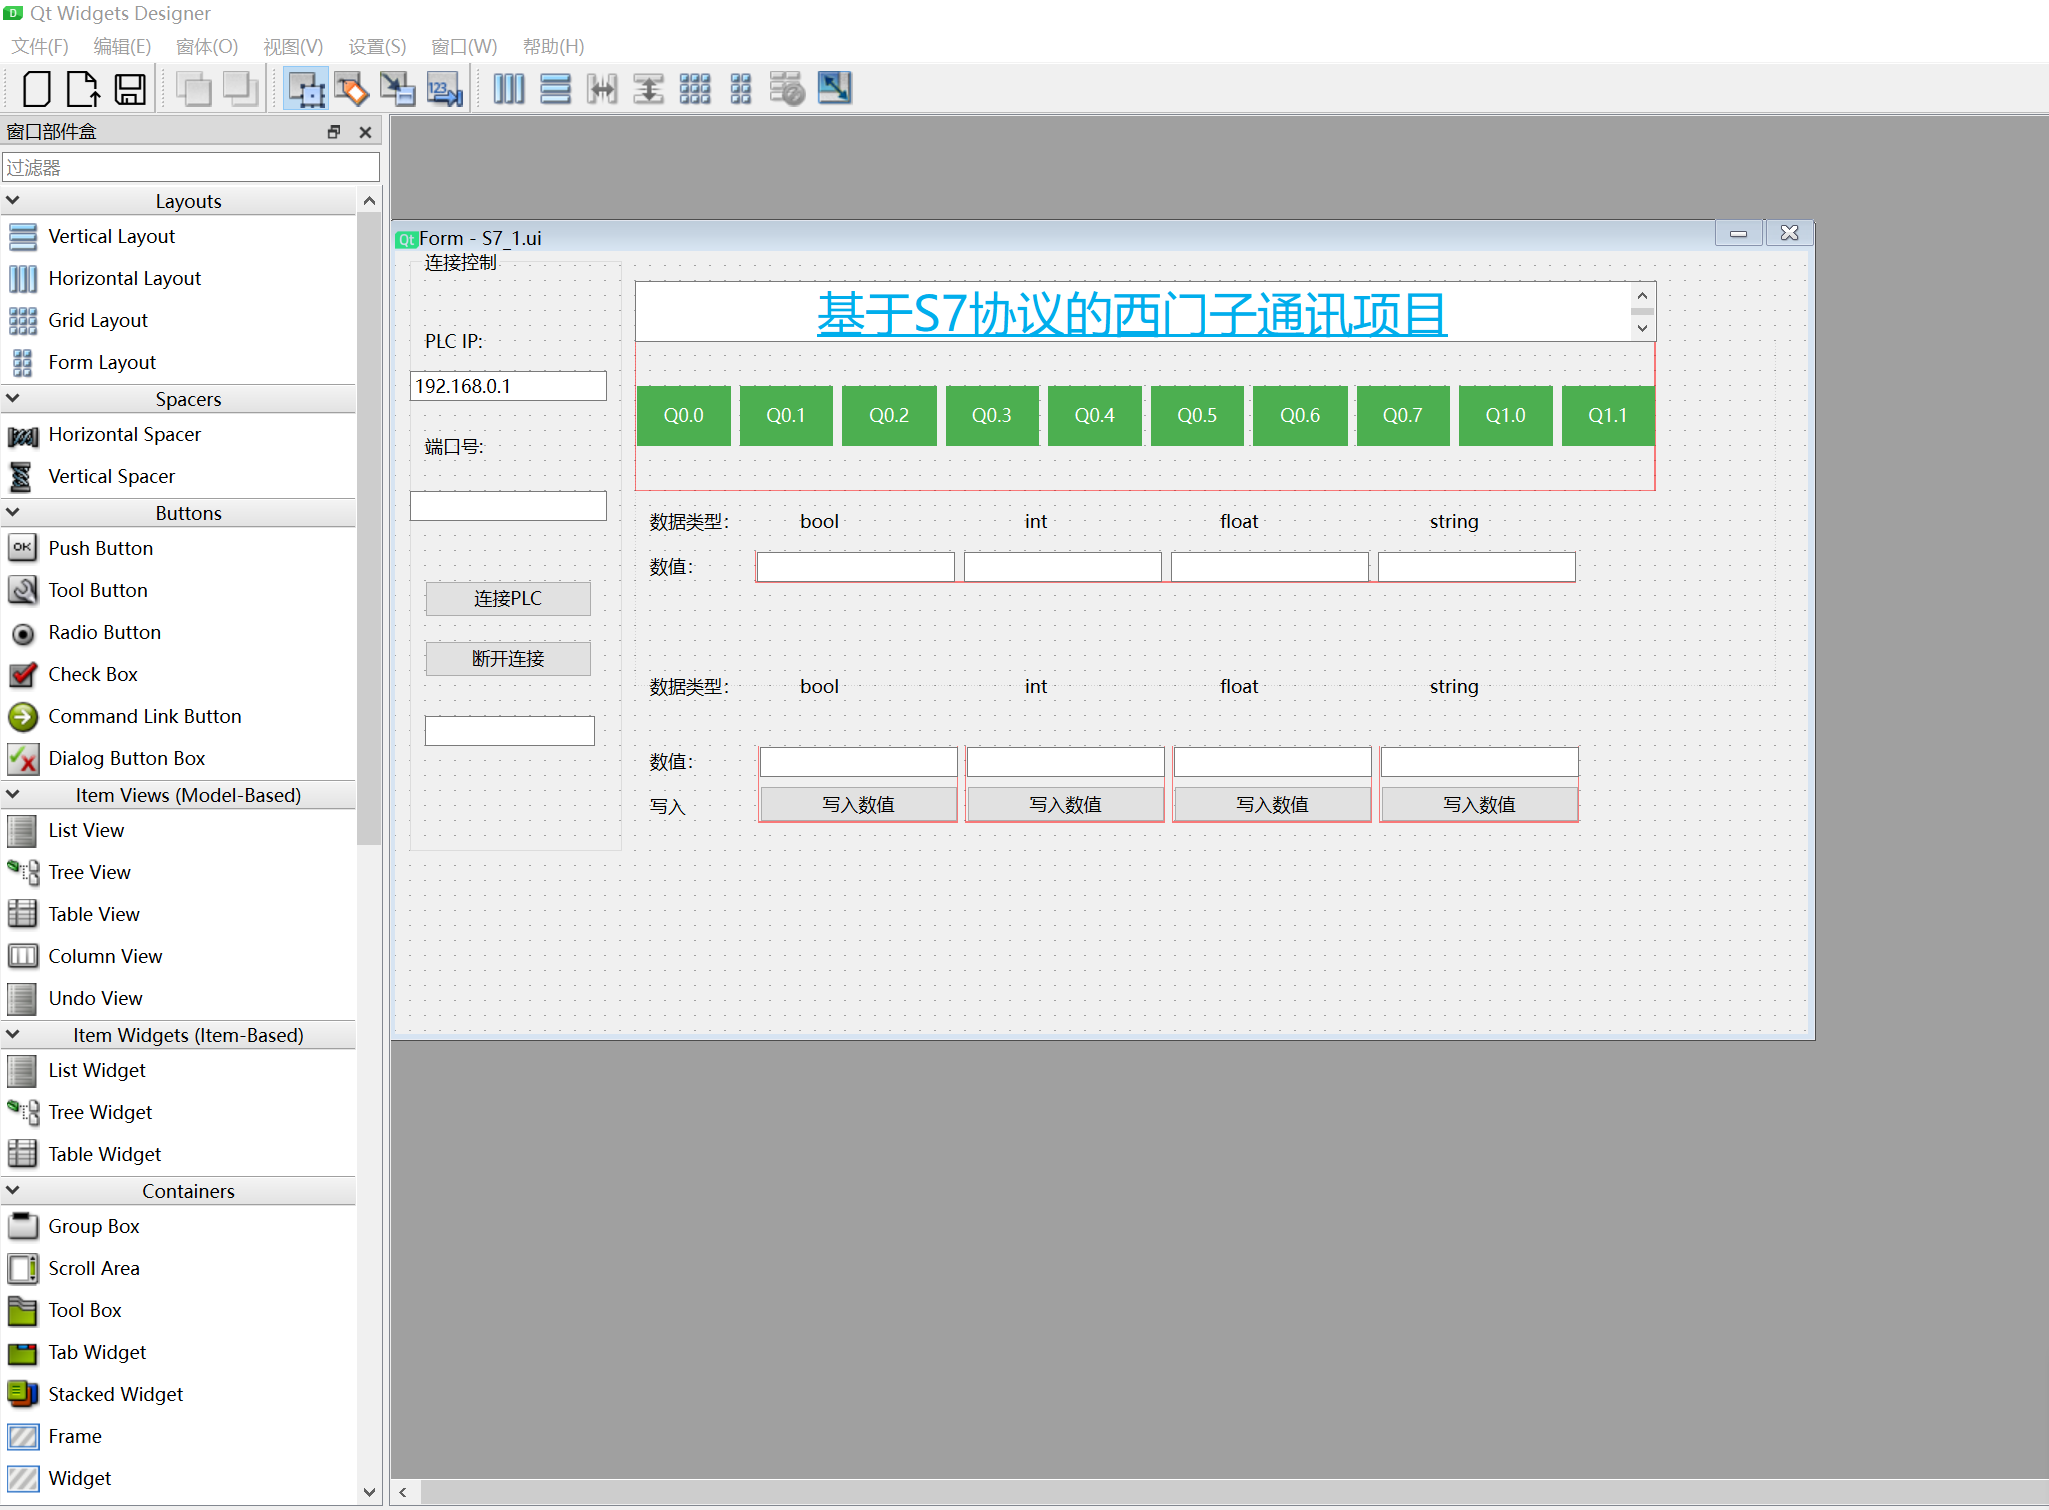Click Lay Out in Form Layout icon
Viewport: 2049px width, 1510px height.
[x=740, y=89]
